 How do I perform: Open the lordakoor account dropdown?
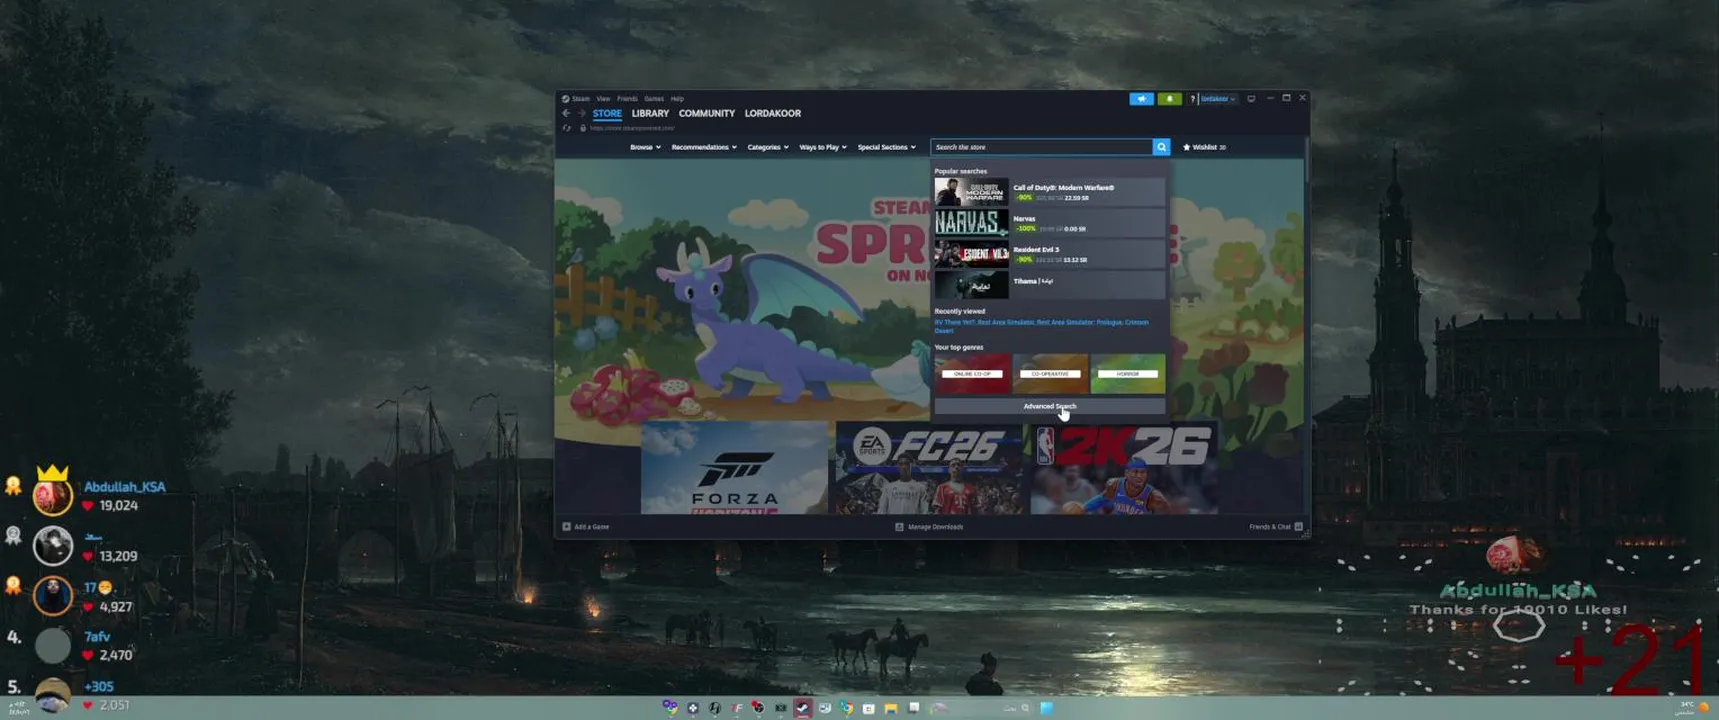click(1218, 99)
